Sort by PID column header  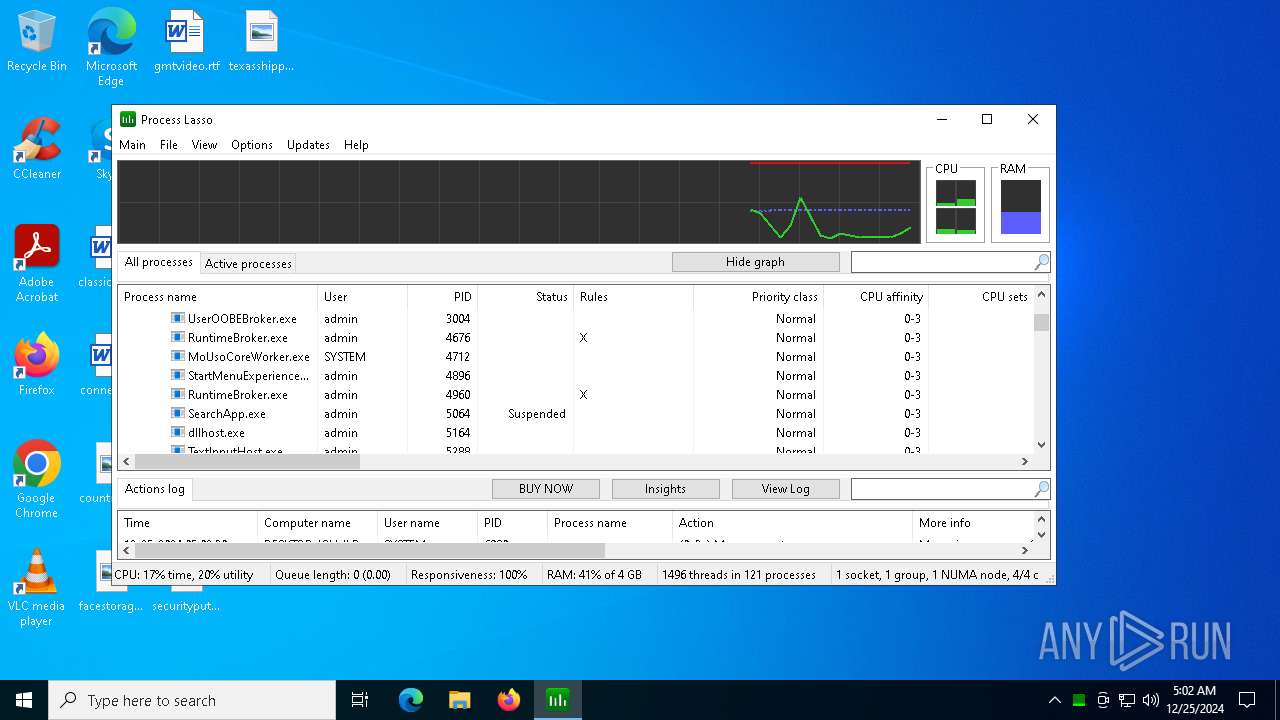click(443, 297)
